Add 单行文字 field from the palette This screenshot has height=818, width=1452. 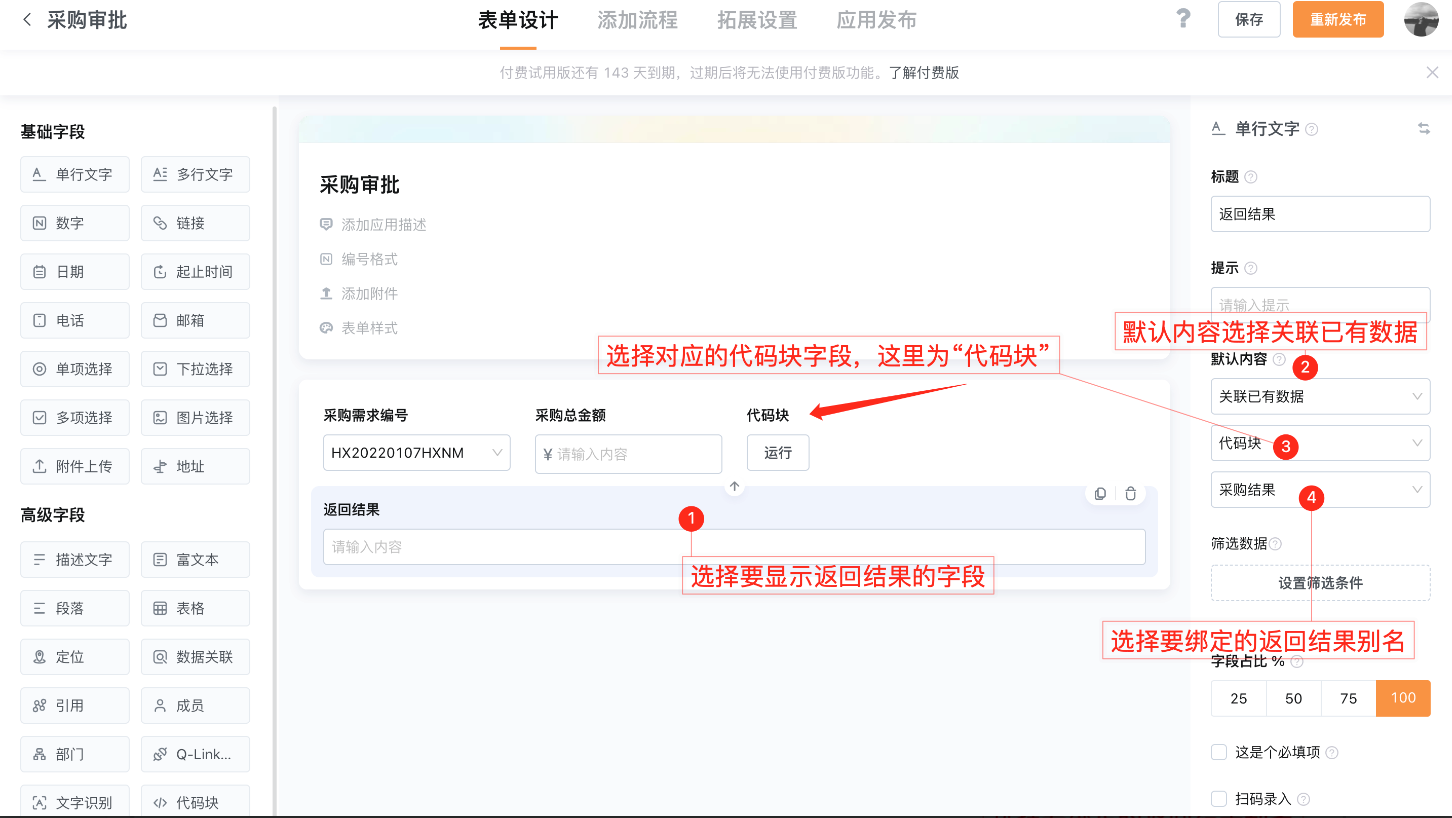pos(75,174)
